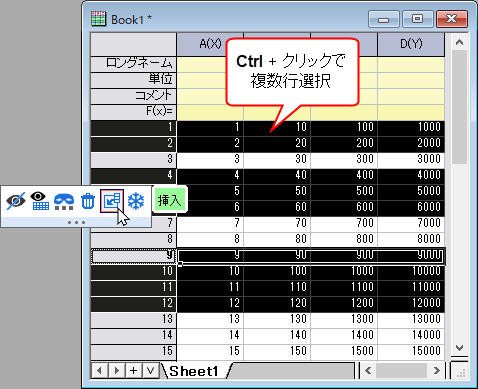Click cell containing 15000
Screen dimensions: 478x389
click(x=411, y=352)
